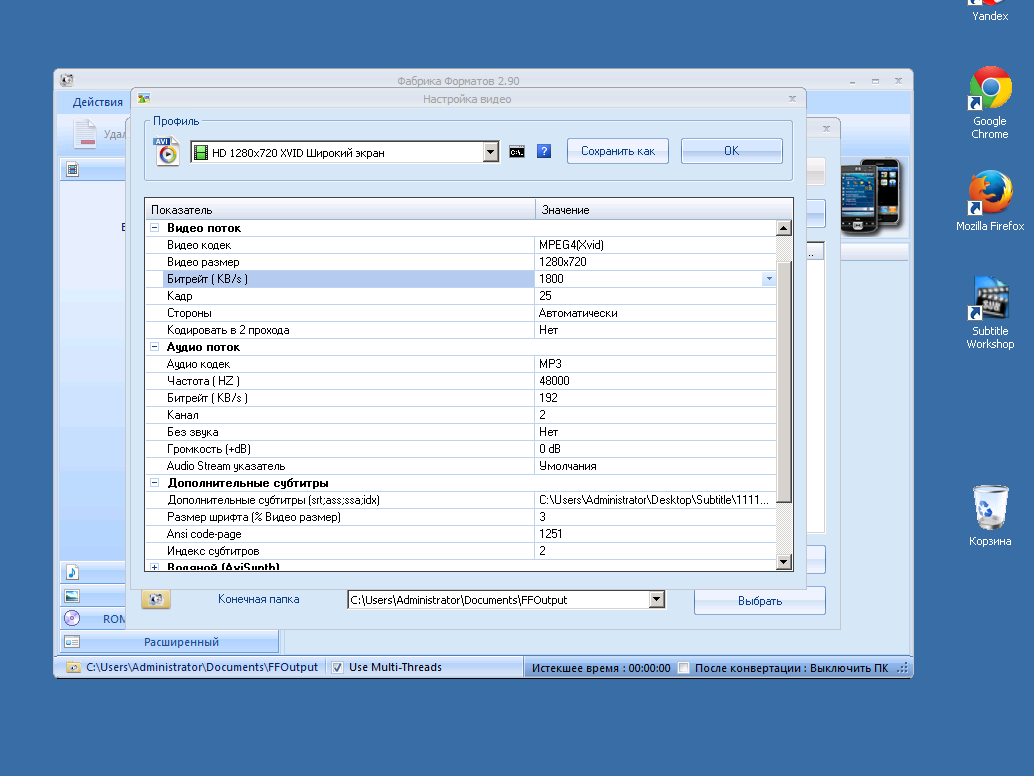Enable shutdown PC after conversion checkbox
This screenshot has height=776, width=1034.
point(684,667)
